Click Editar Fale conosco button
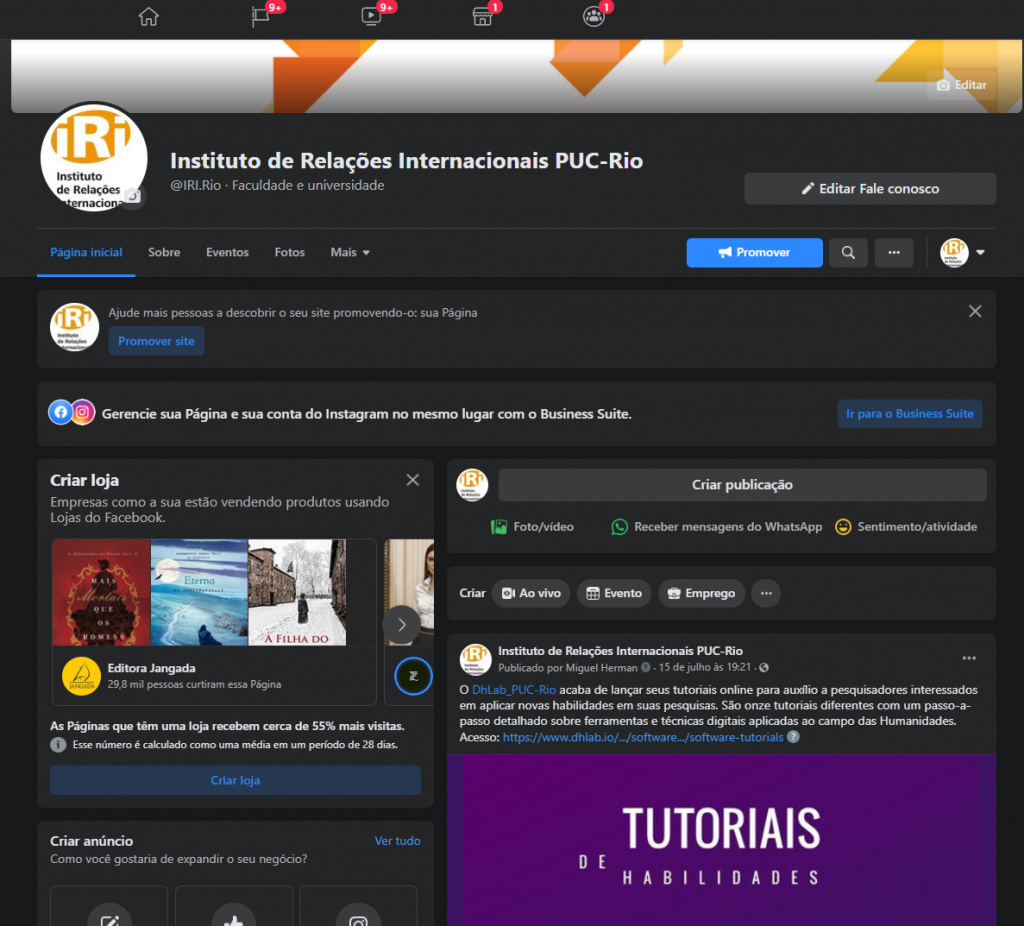 tap(870, 189)
